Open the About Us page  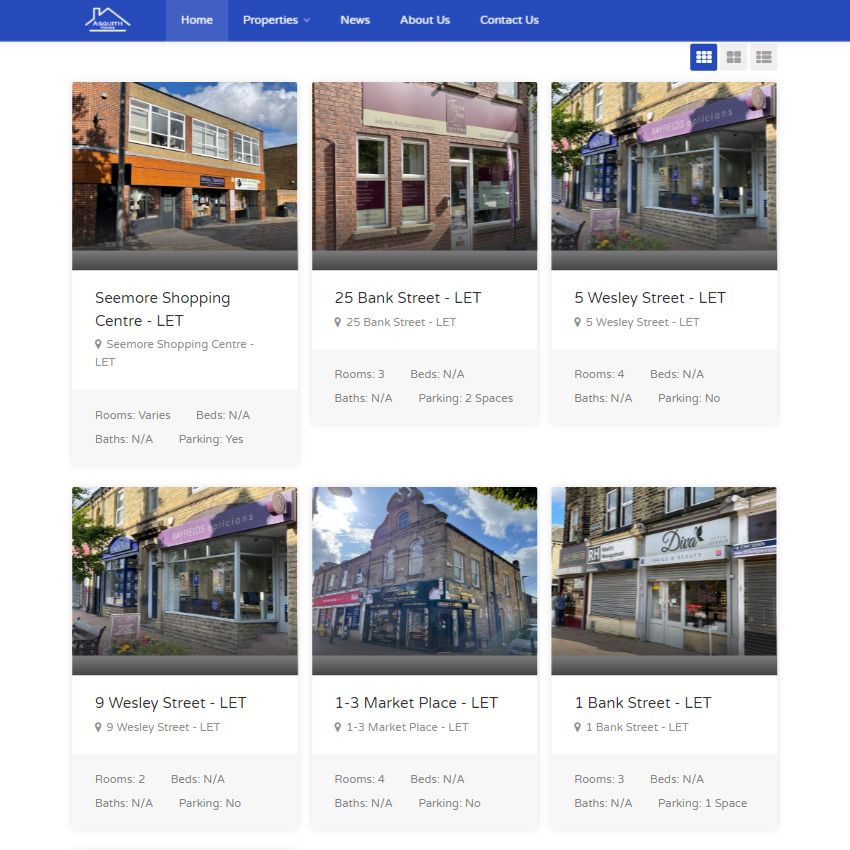(425, 20)
